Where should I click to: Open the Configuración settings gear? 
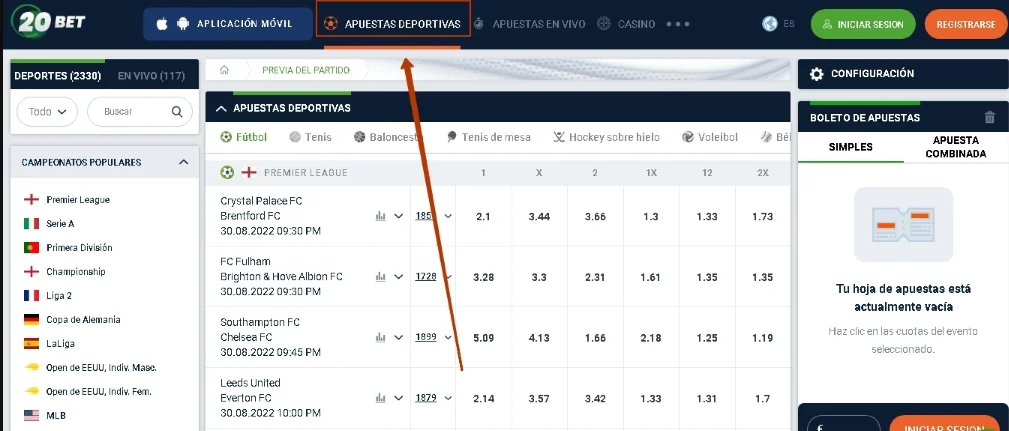[817, 74]
